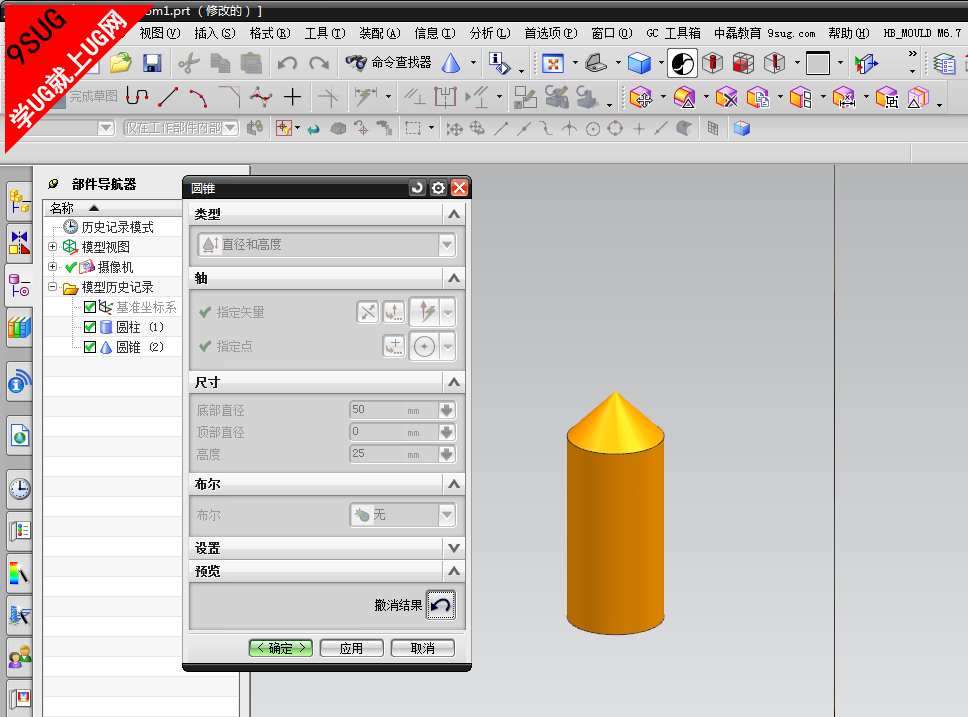Click the Cancel button
The height and width of the screenshot is (717, 968).
423,648
